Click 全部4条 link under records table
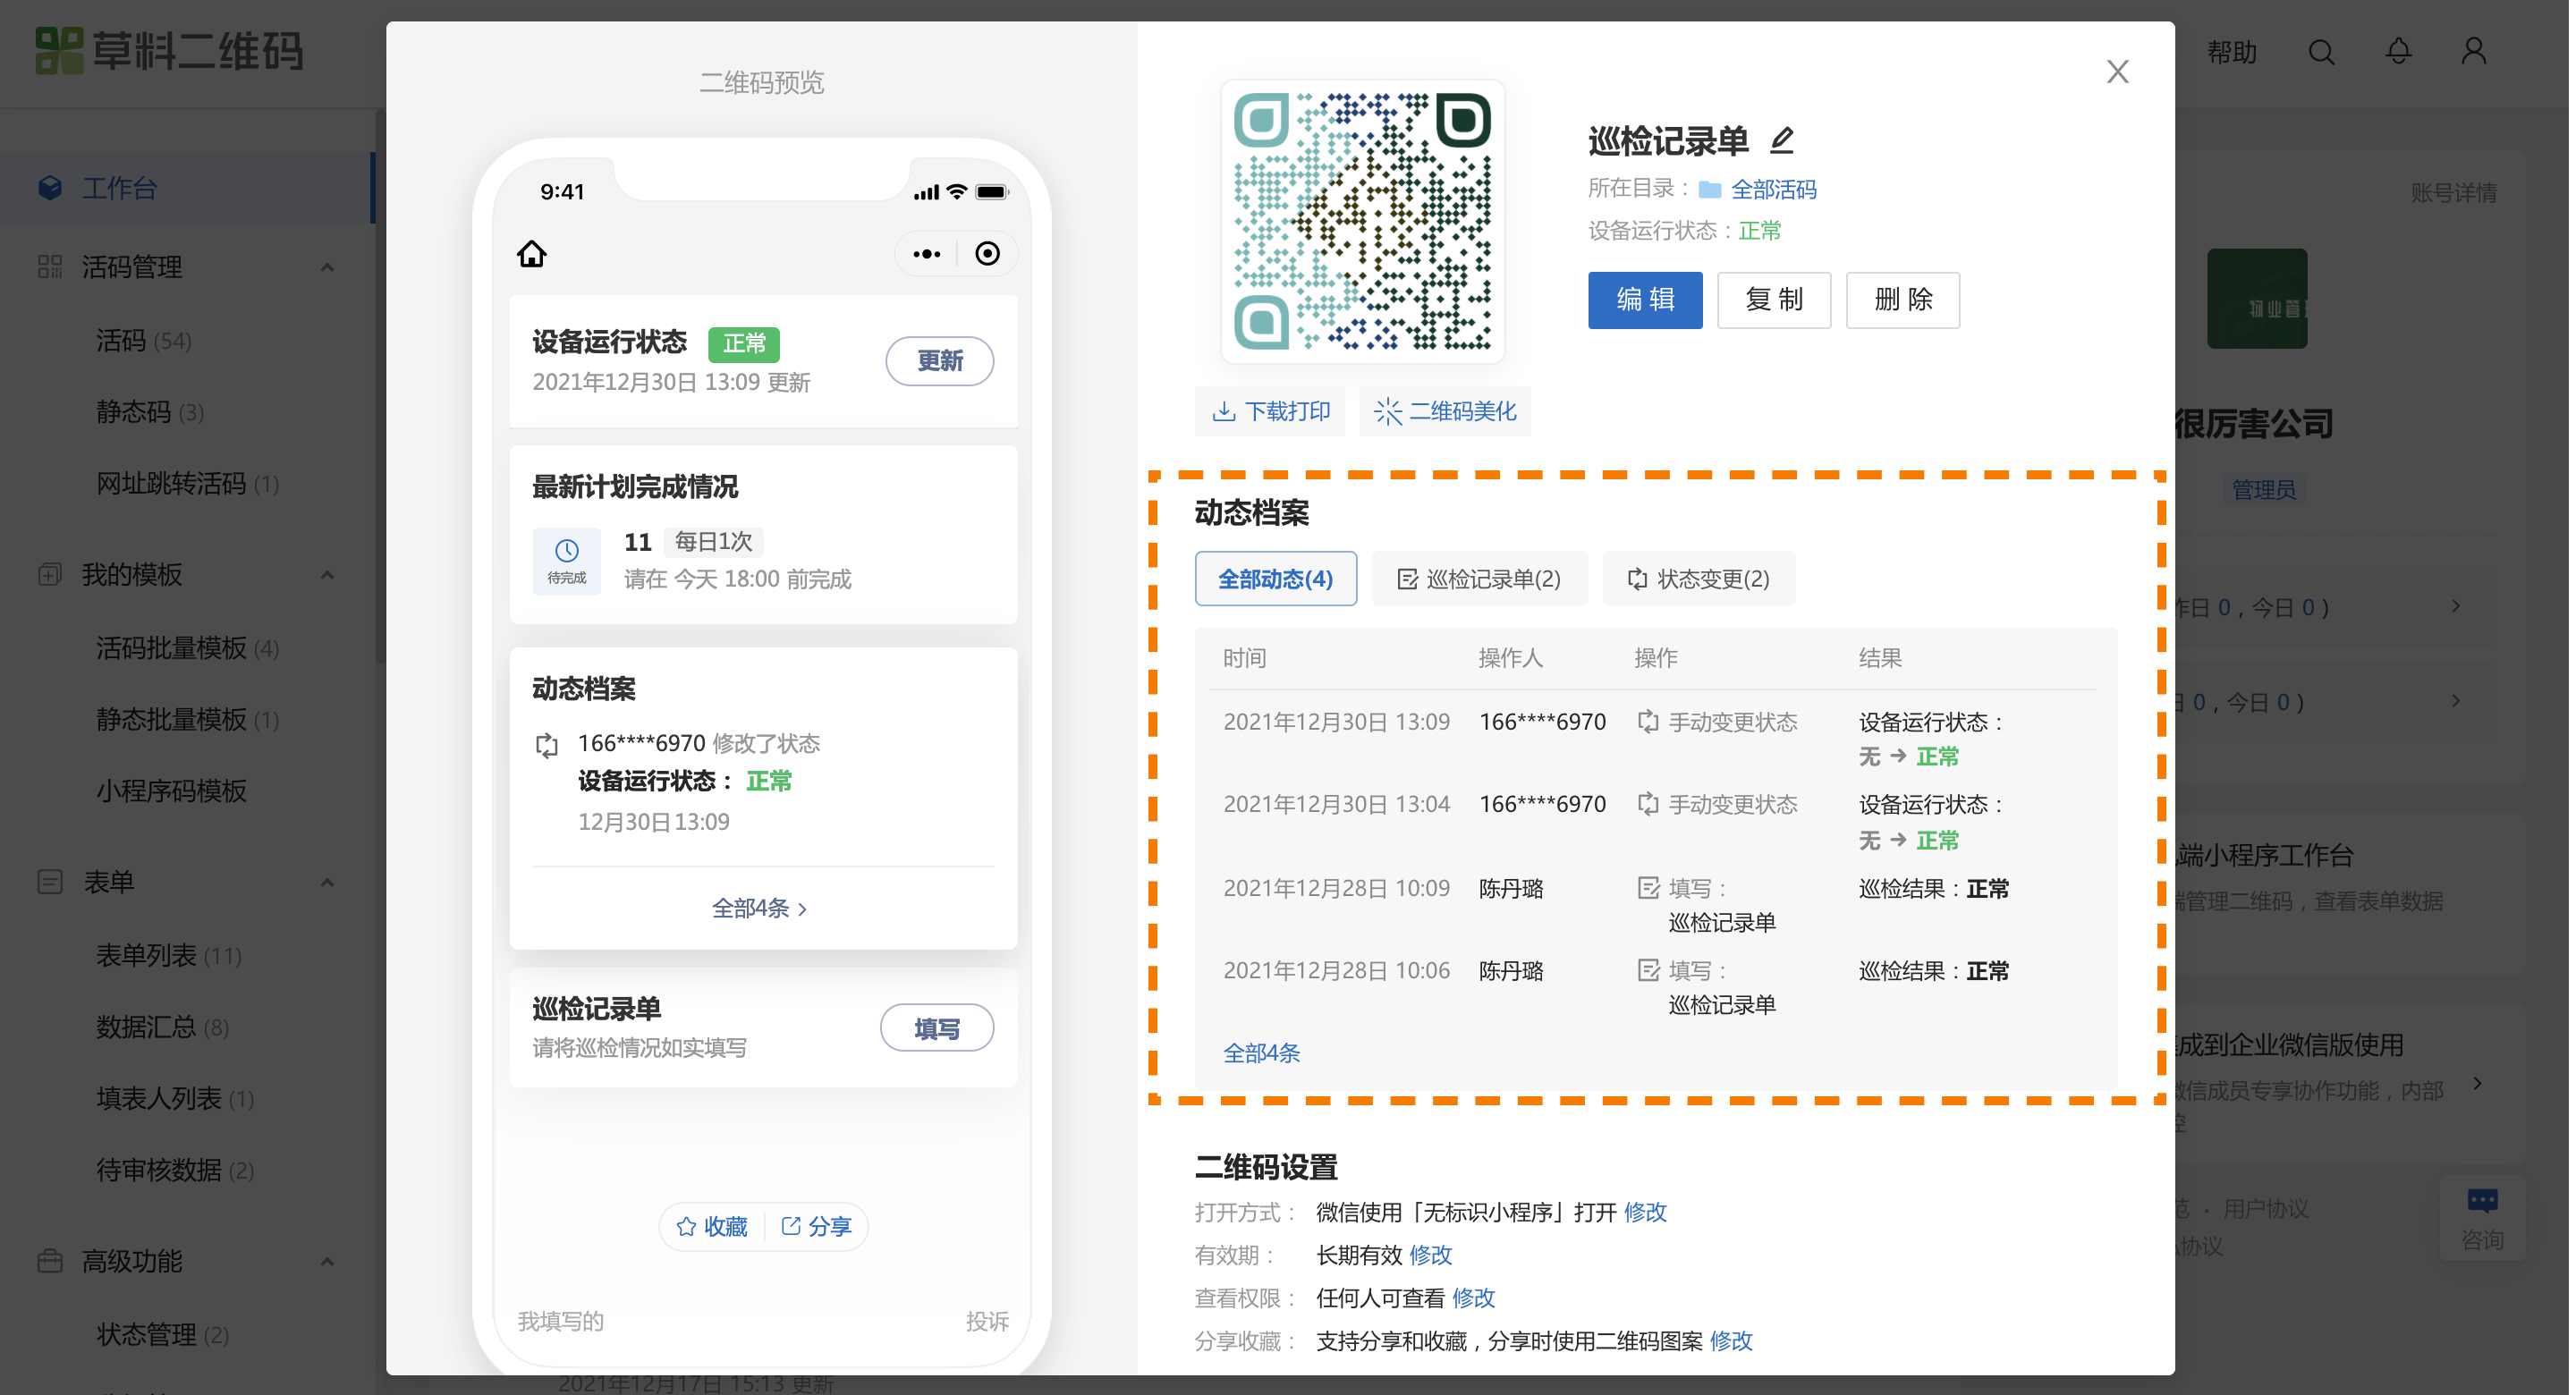Viewport: 2576px width, 1395px height. click(1264, 1055)
